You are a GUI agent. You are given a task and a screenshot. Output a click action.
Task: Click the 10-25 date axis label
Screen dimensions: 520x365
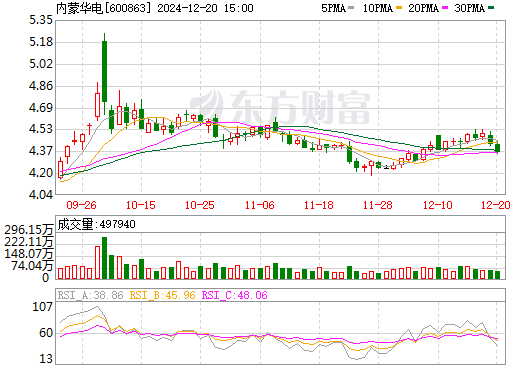(200, 205)
